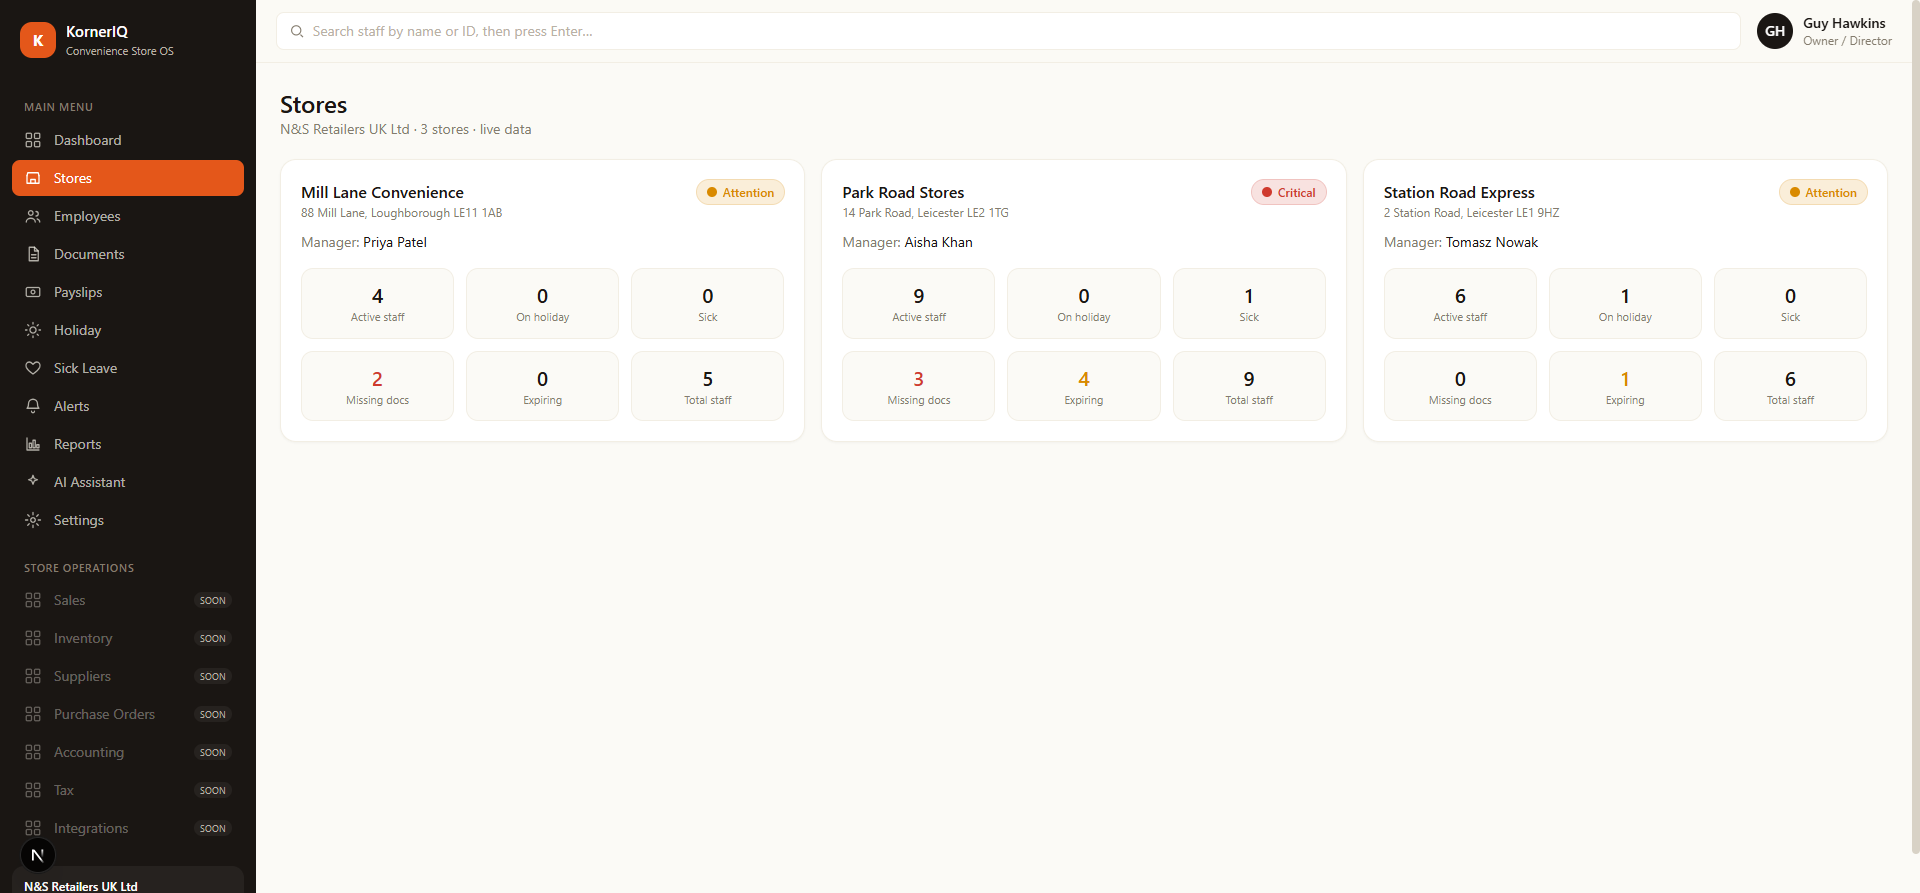Click the Documents file icon

click(x=33, y=254)
